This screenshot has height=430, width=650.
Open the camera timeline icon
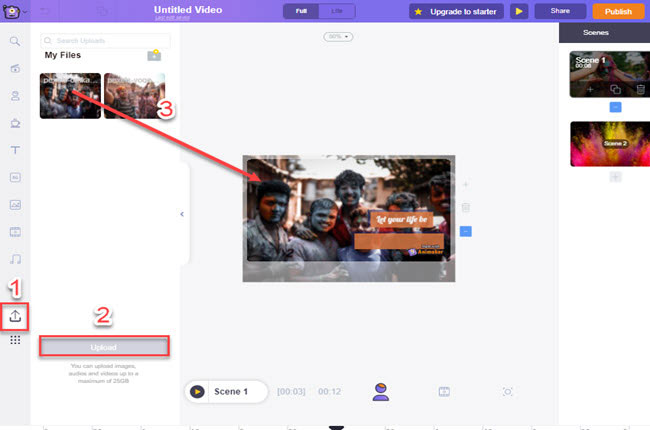[x=507, y=391]
